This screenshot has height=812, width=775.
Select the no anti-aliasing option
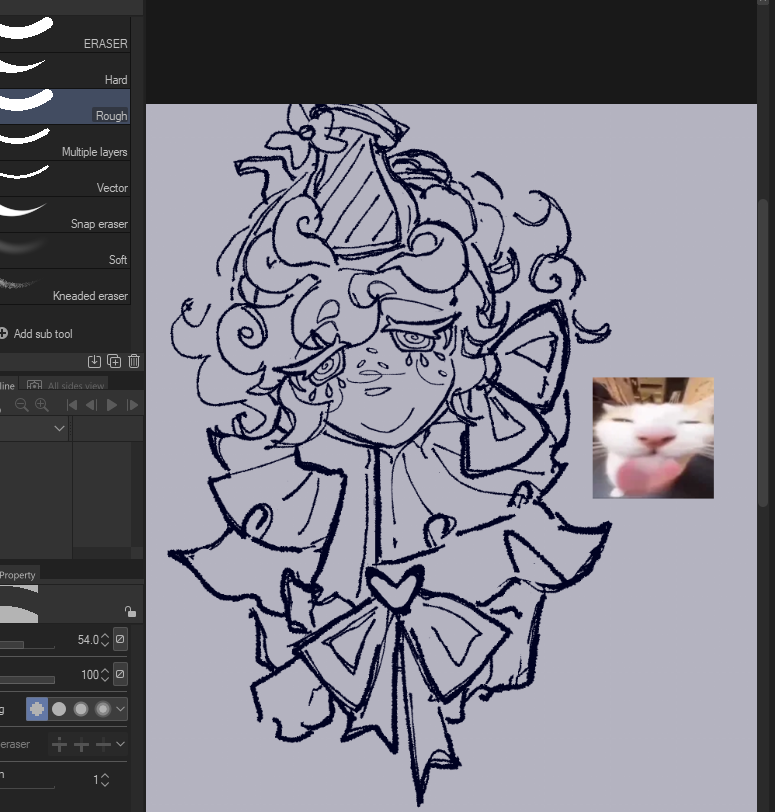coord(37,709)
